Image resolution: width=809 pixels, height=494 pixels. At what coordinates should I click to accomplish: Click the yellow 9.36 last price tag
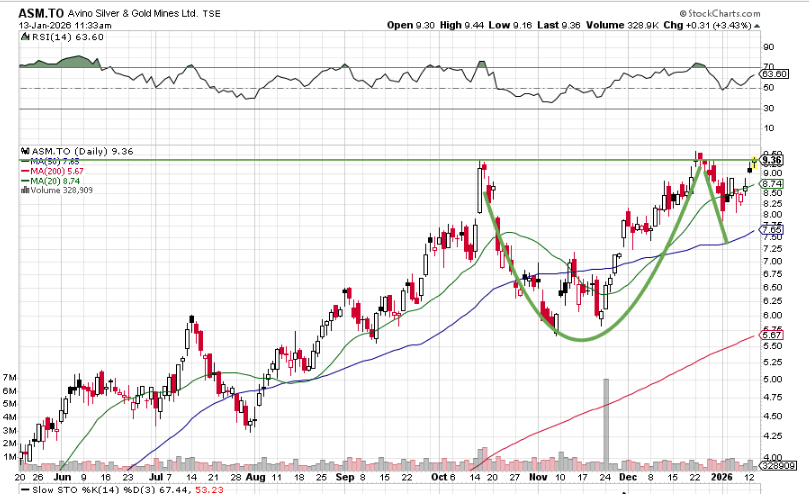(772, 160)
